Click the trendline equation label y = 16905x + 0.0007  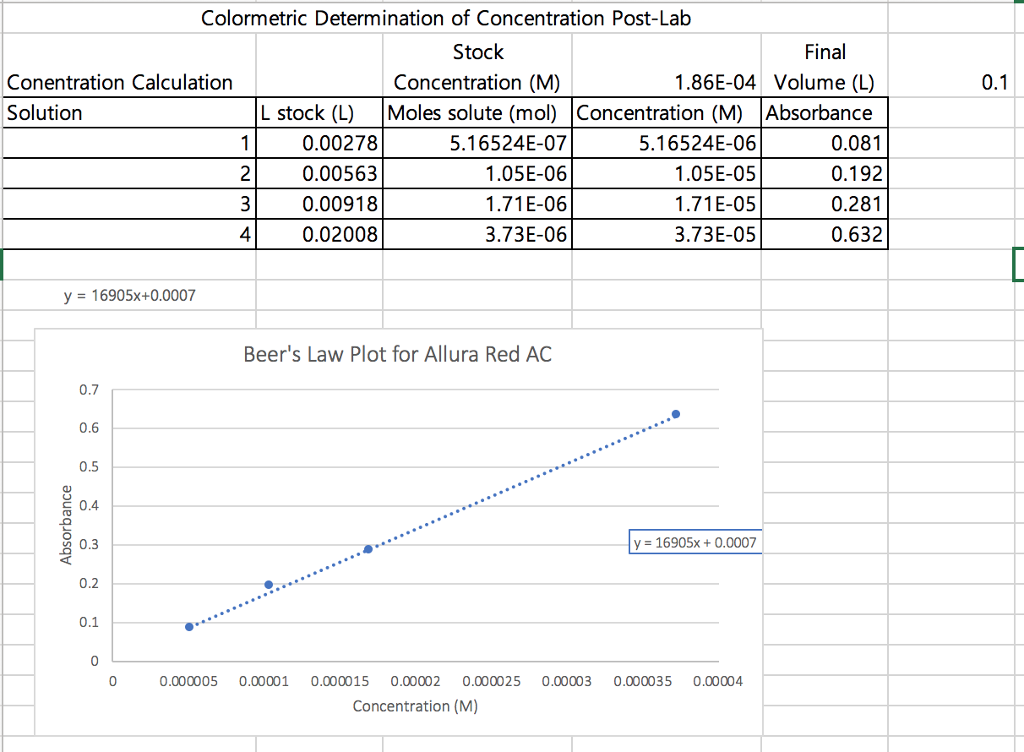[x=694, y=541]
